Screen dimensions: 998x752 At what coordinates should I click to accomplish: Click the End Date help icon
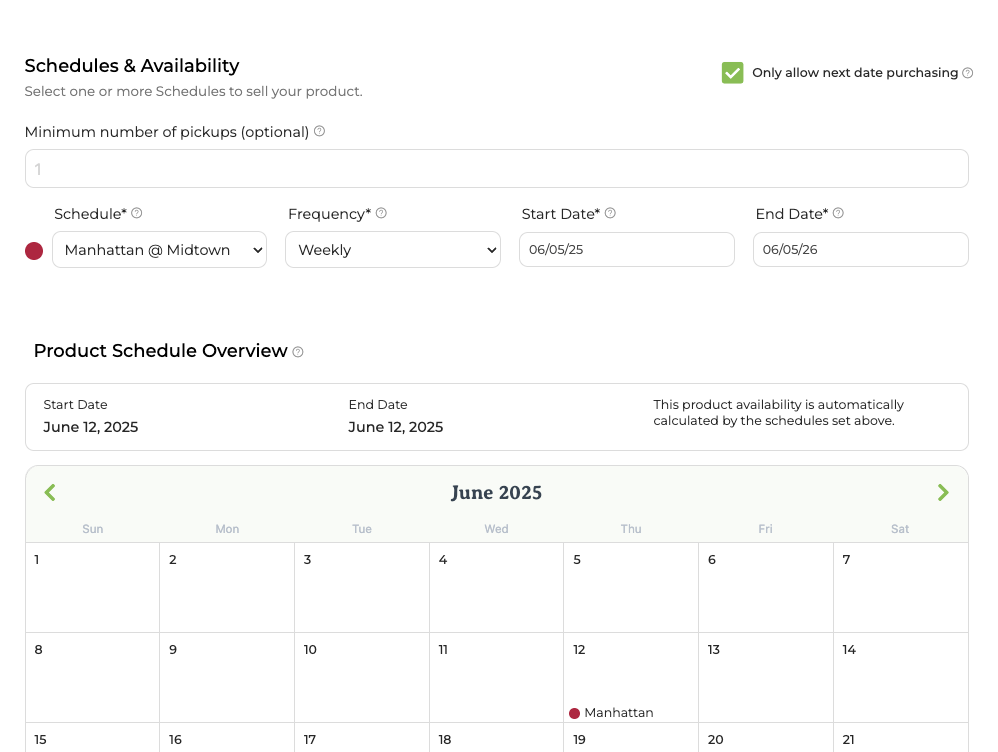838,213
